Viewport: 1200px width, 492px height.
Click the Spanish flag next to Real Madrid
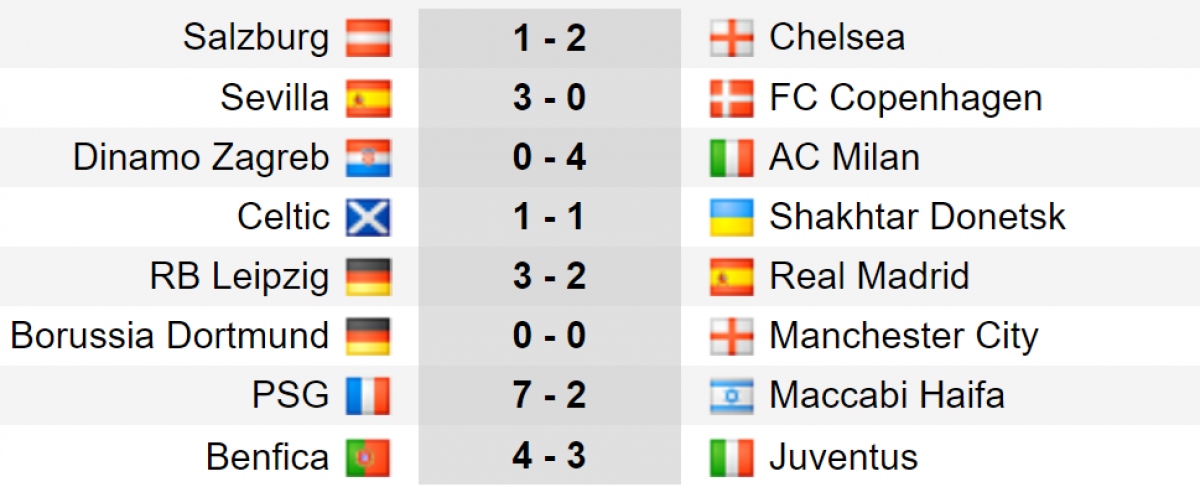pos(731,277)
